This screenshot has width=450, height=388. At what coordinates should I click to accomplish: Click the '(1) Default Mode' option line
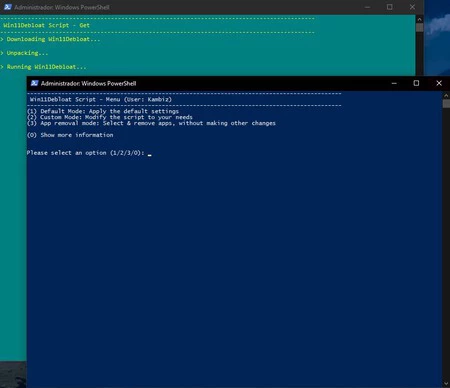coord(103,111)
